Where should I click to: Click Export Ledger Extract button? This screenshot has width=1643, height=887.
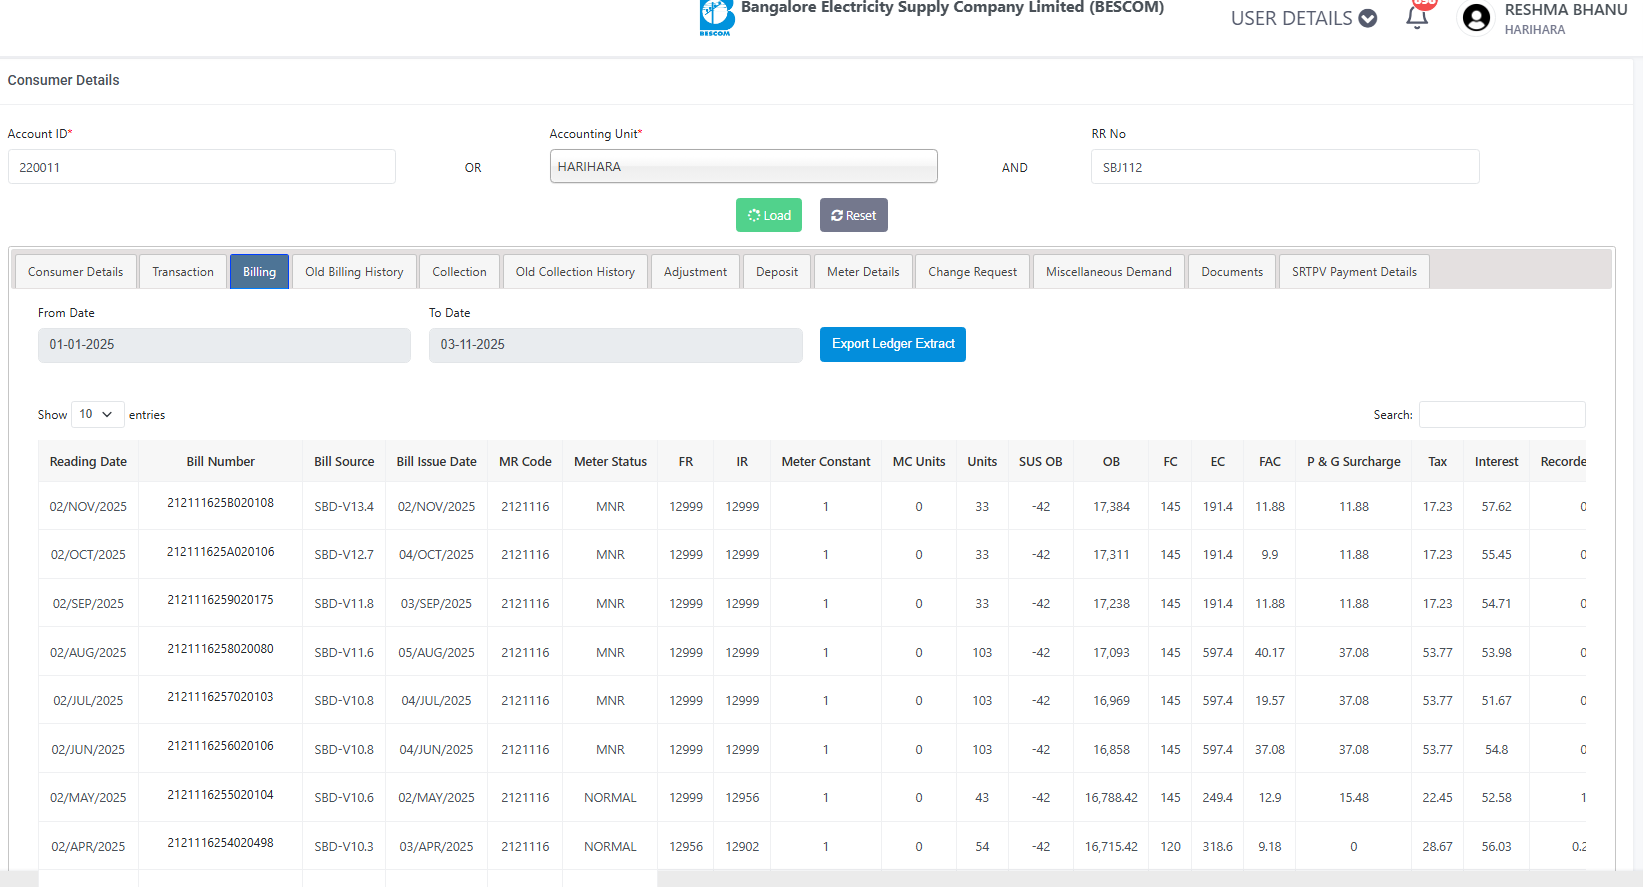[892, 344]
